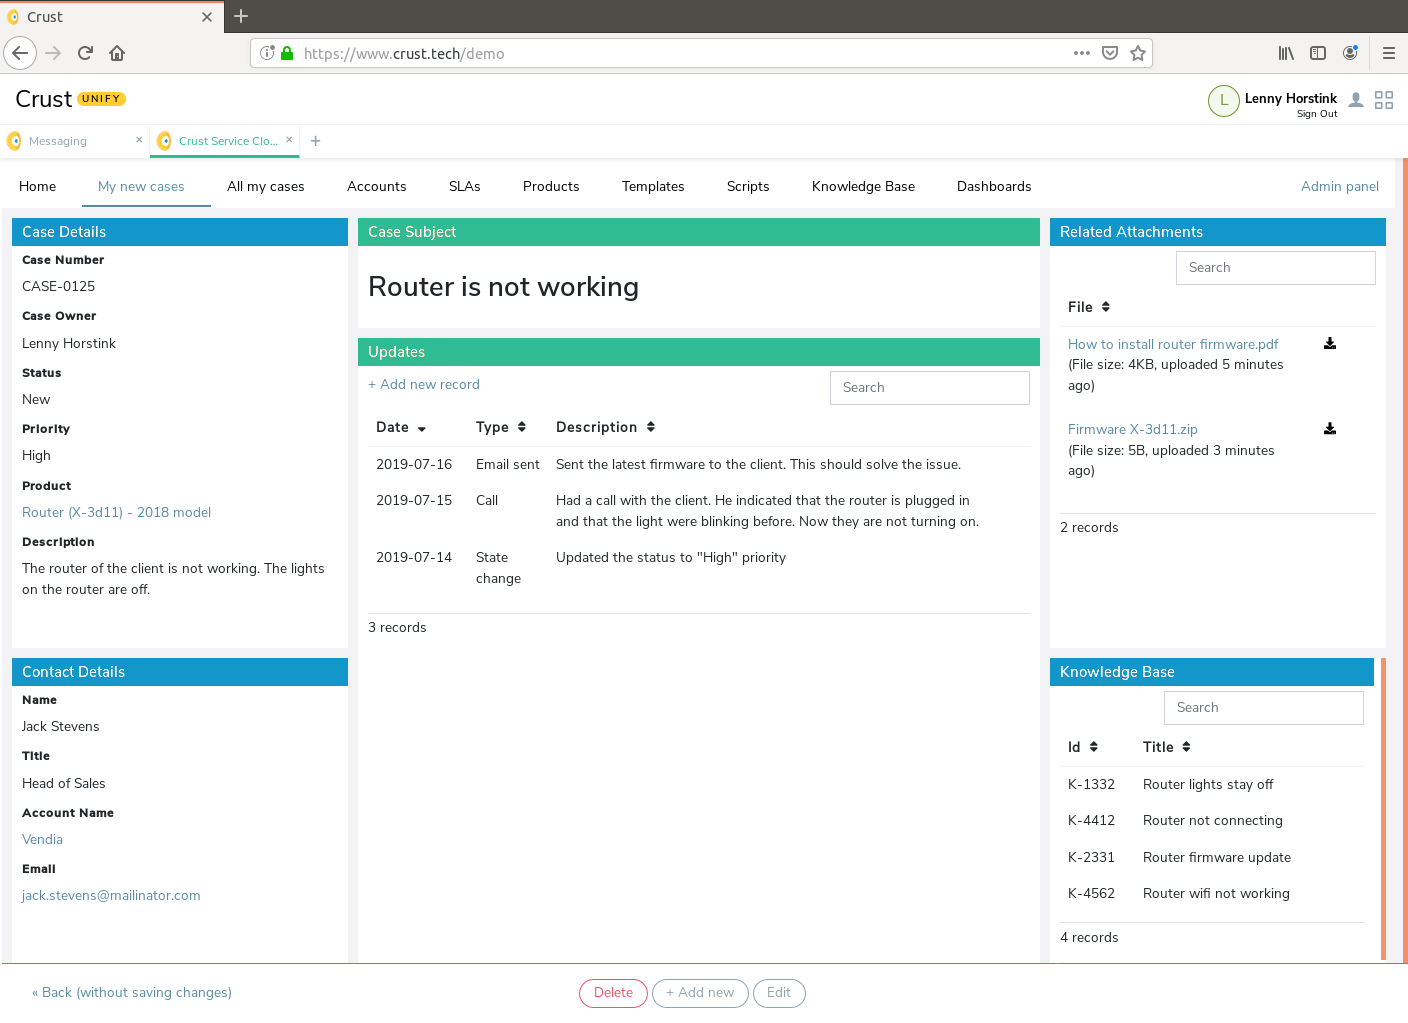Add a new Crust app tab

pos(316,141)
